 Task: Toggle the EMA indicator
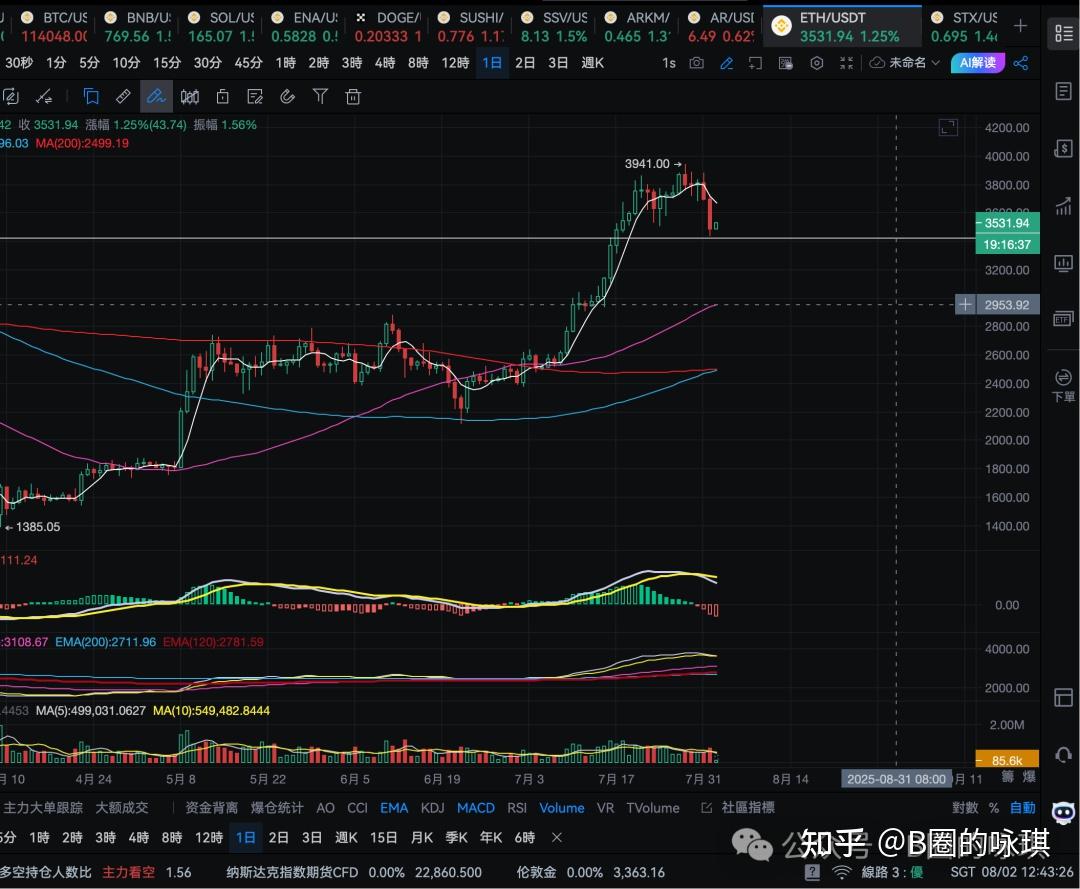[394, 808]
